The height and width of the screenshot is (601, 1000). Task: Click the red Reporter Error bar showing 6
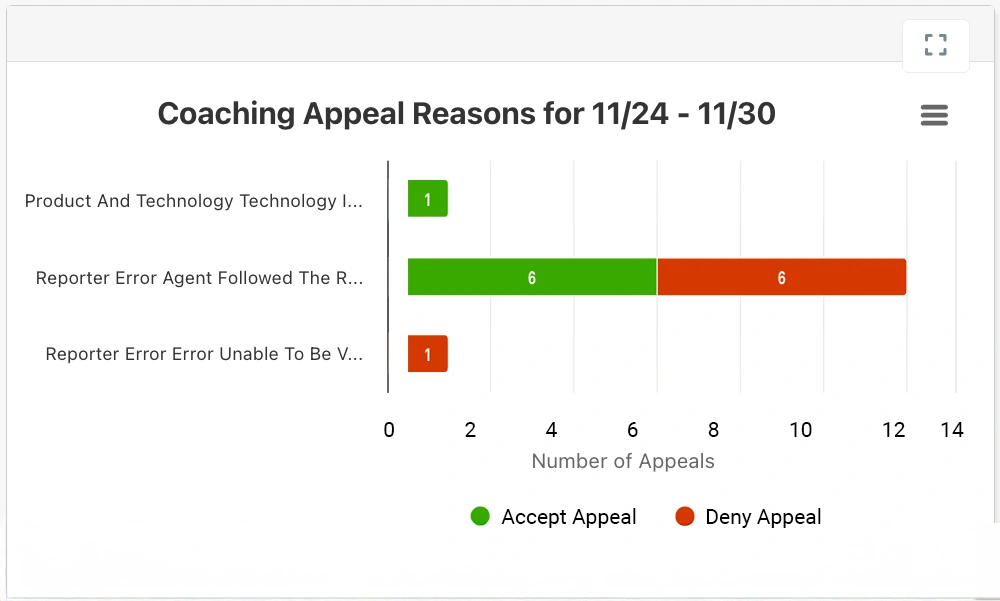coord(781,277)
